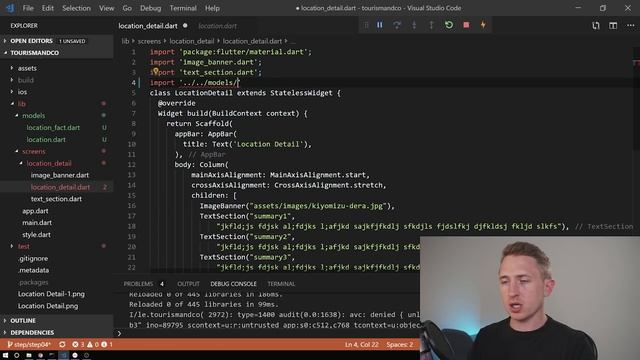Split the editor to the right
The width and height of the screenshot is (640, 360).
click(613, 26)
